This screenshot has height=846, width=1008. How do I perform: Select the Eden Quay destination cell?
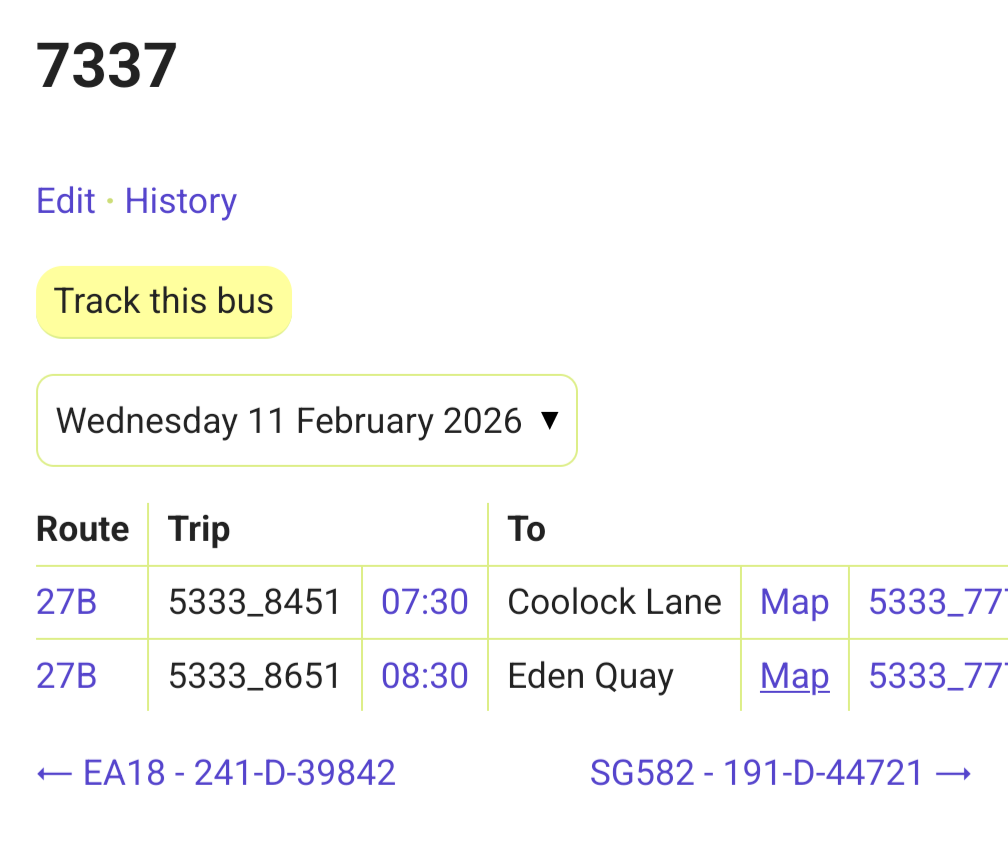[x=590, y=676]
